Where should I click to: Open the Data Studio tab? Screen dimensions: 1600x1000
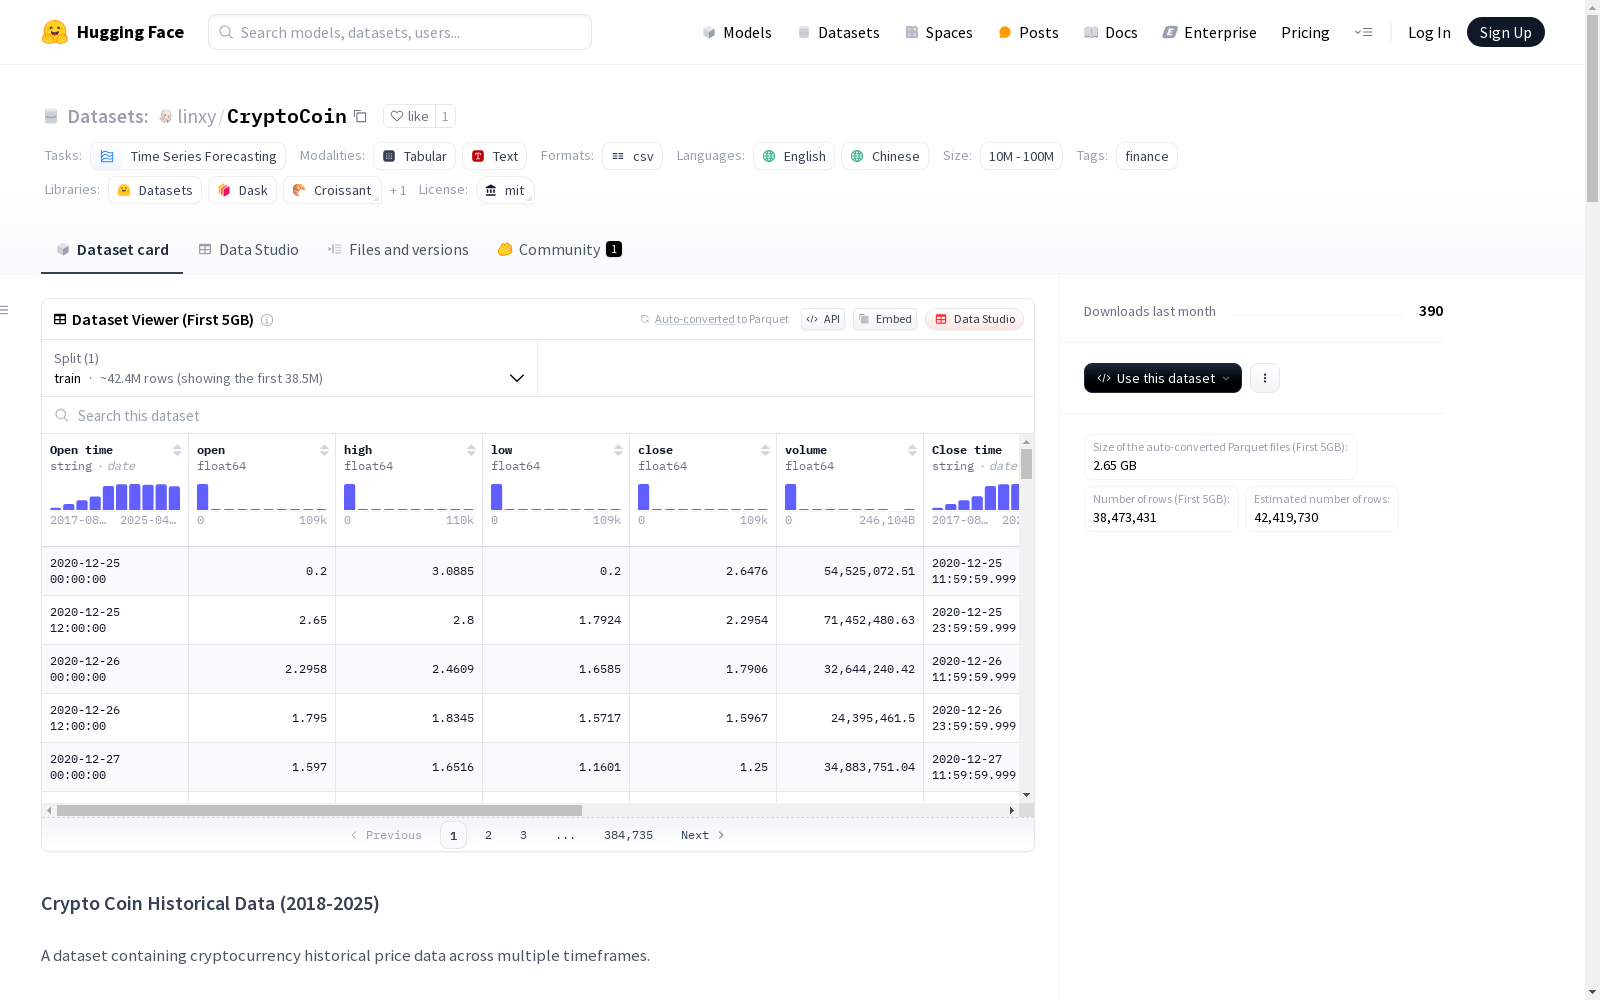(249, 250)
